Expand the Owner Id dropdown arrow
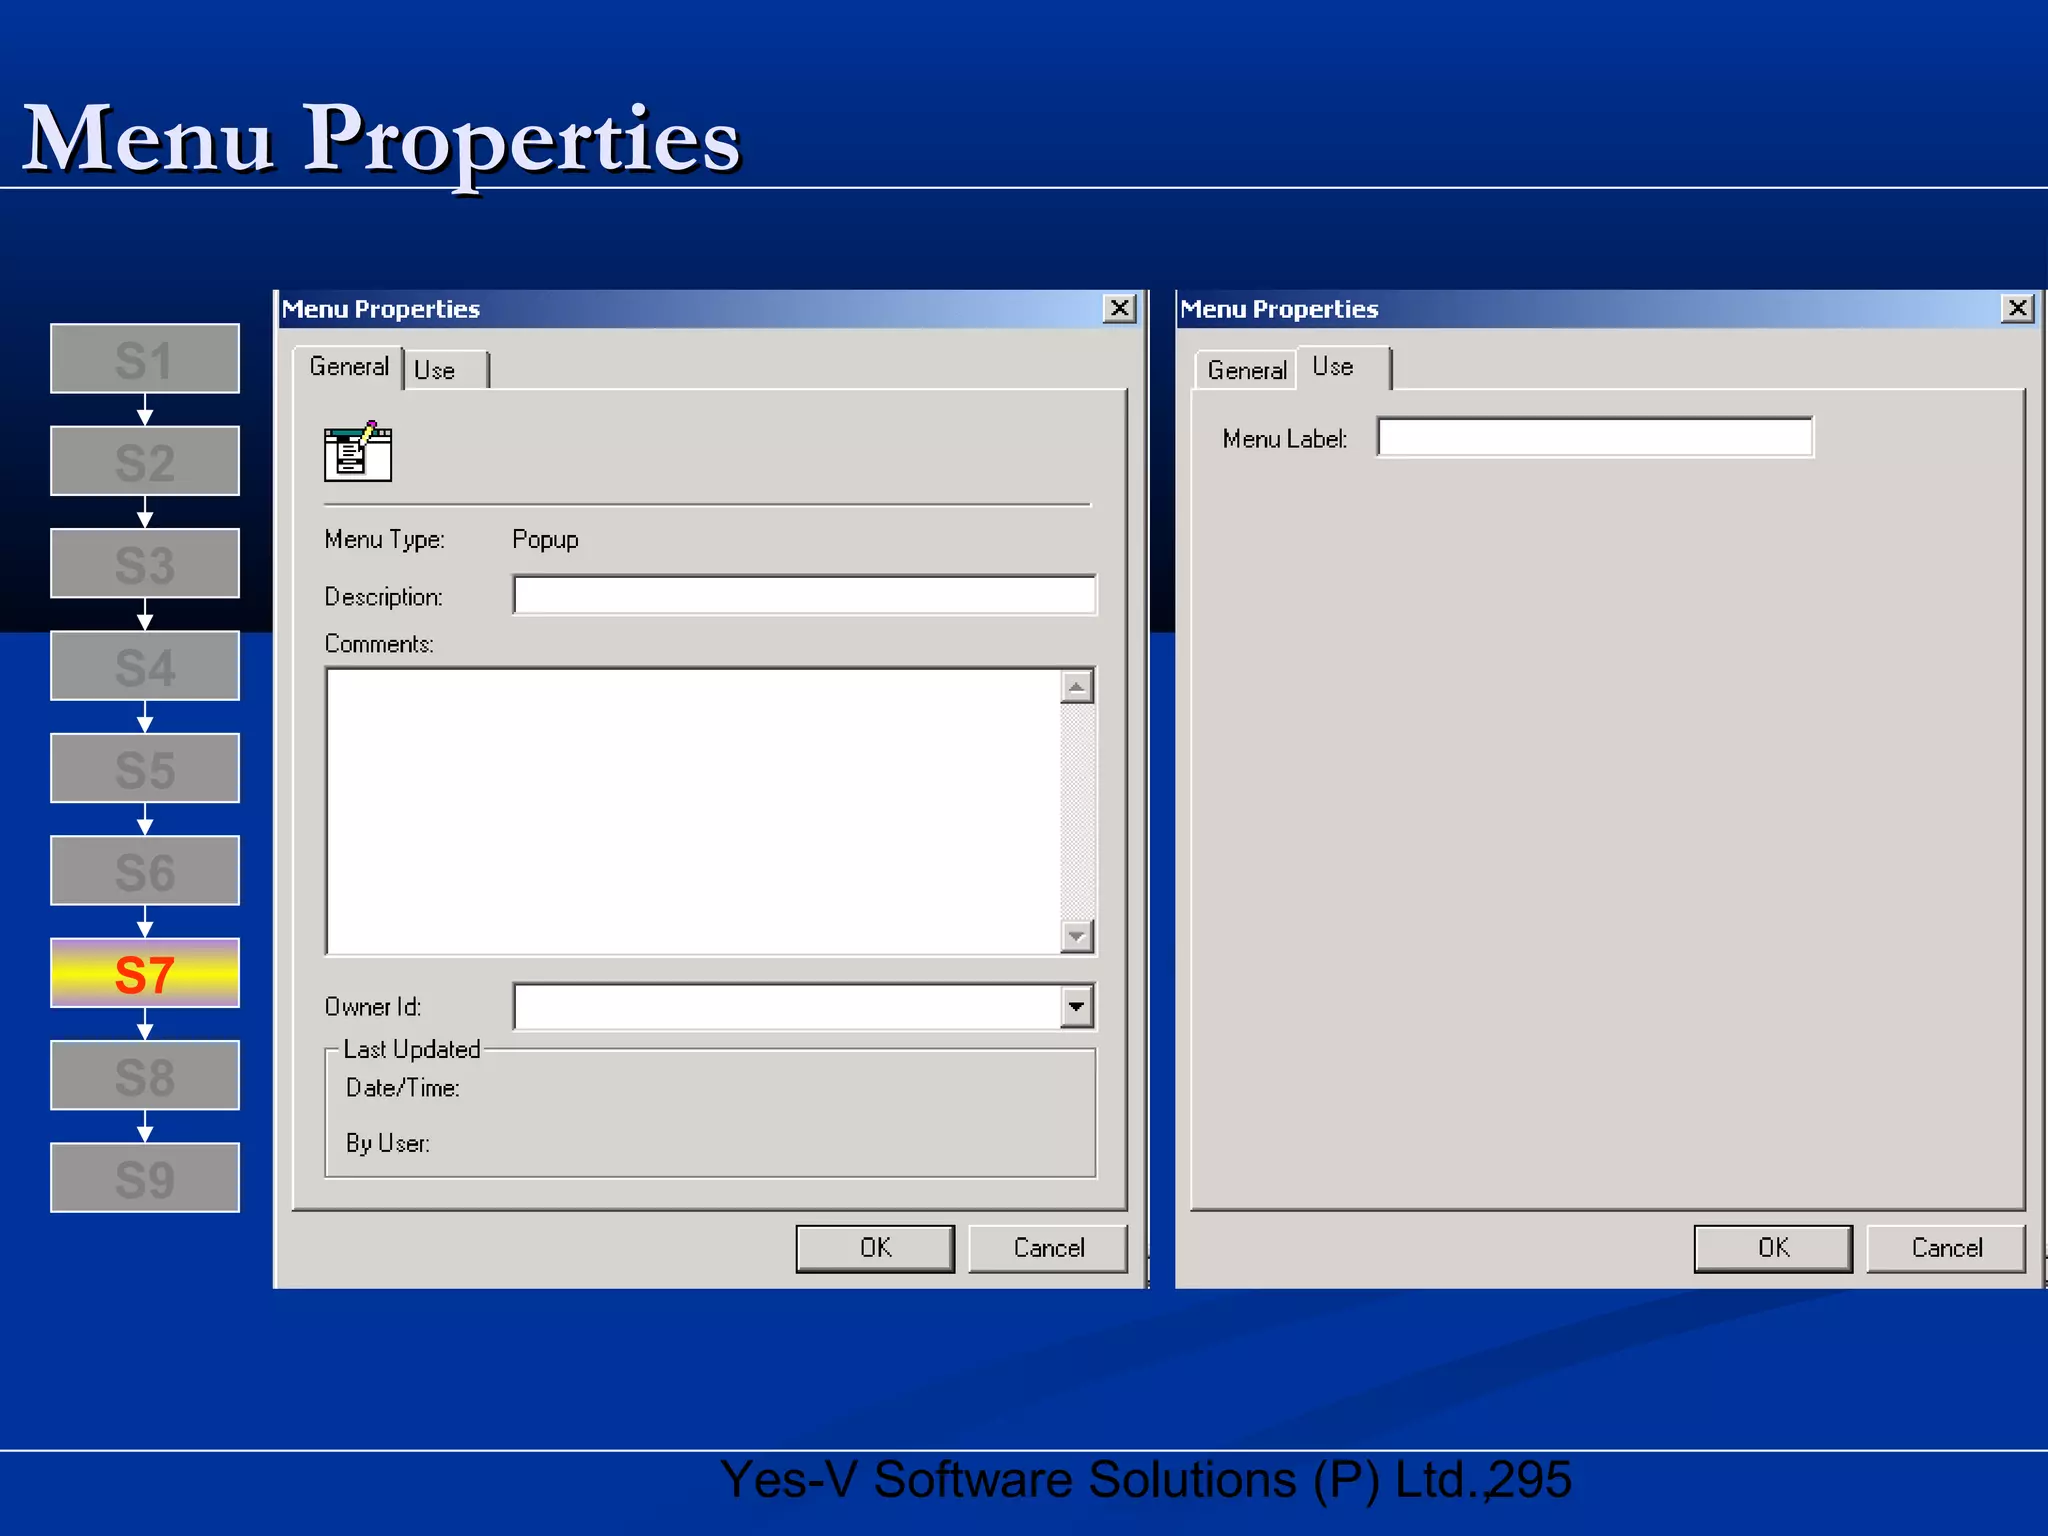This screenshot has width=2048, height=1536. pyautogui.click(x=1076, y=1006)
